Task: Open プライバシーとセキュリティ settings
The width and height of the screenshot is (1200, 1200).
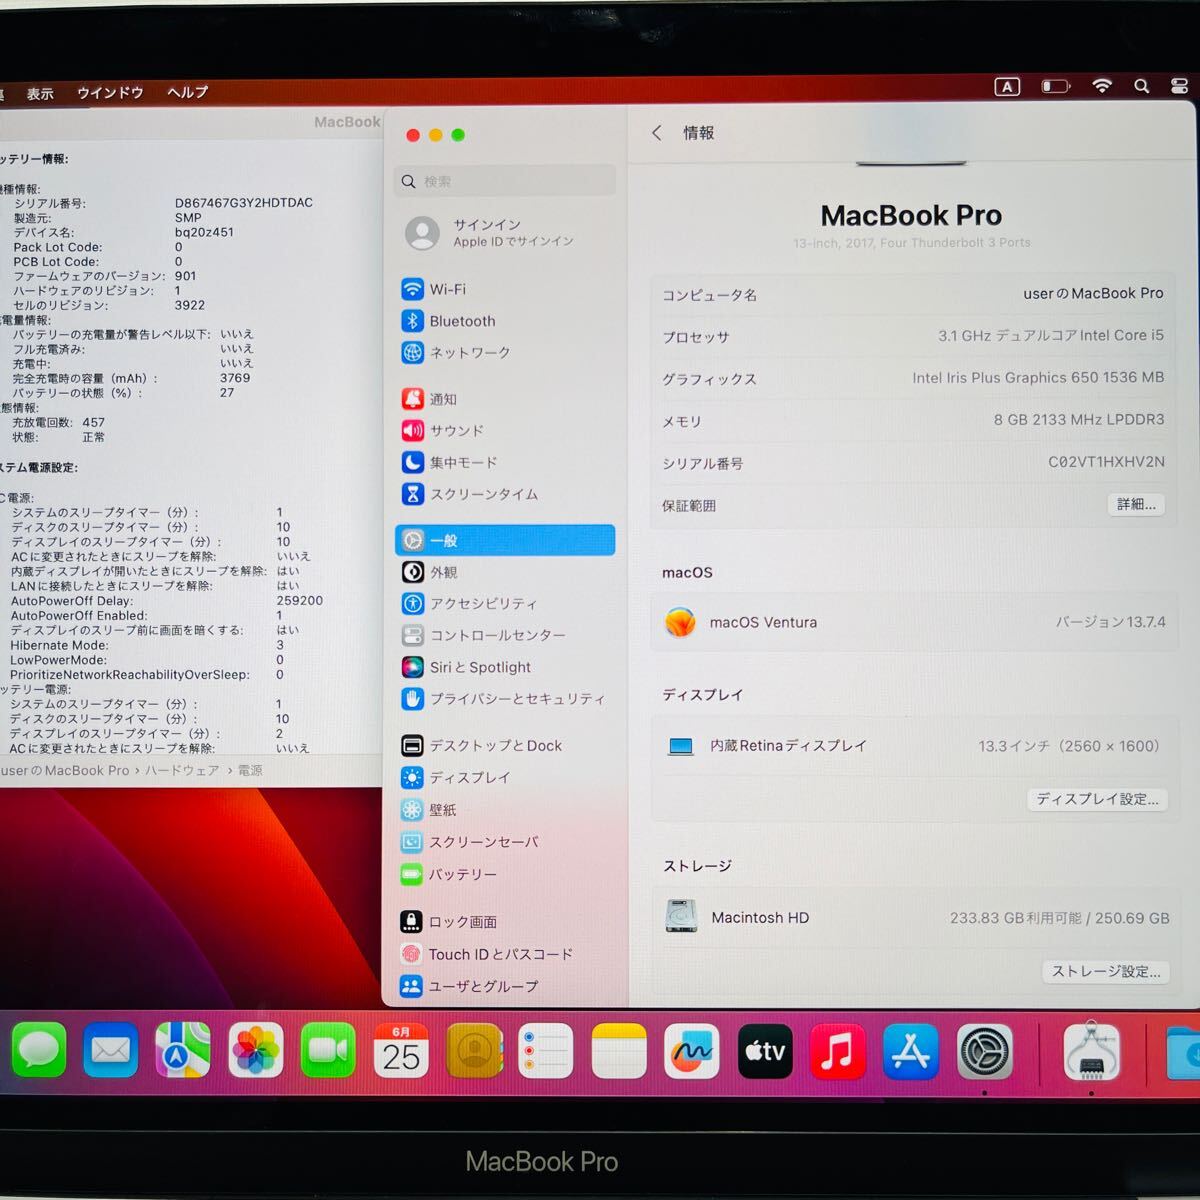Action: (505, 699)
